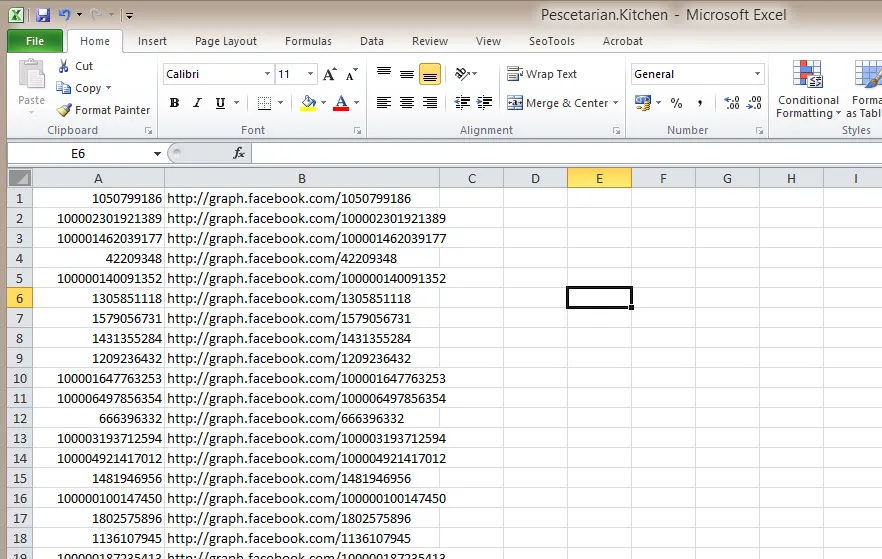Select row 10 header
Image resolution: width=882 pixels, height=559 pixels.
coord(20,378)
